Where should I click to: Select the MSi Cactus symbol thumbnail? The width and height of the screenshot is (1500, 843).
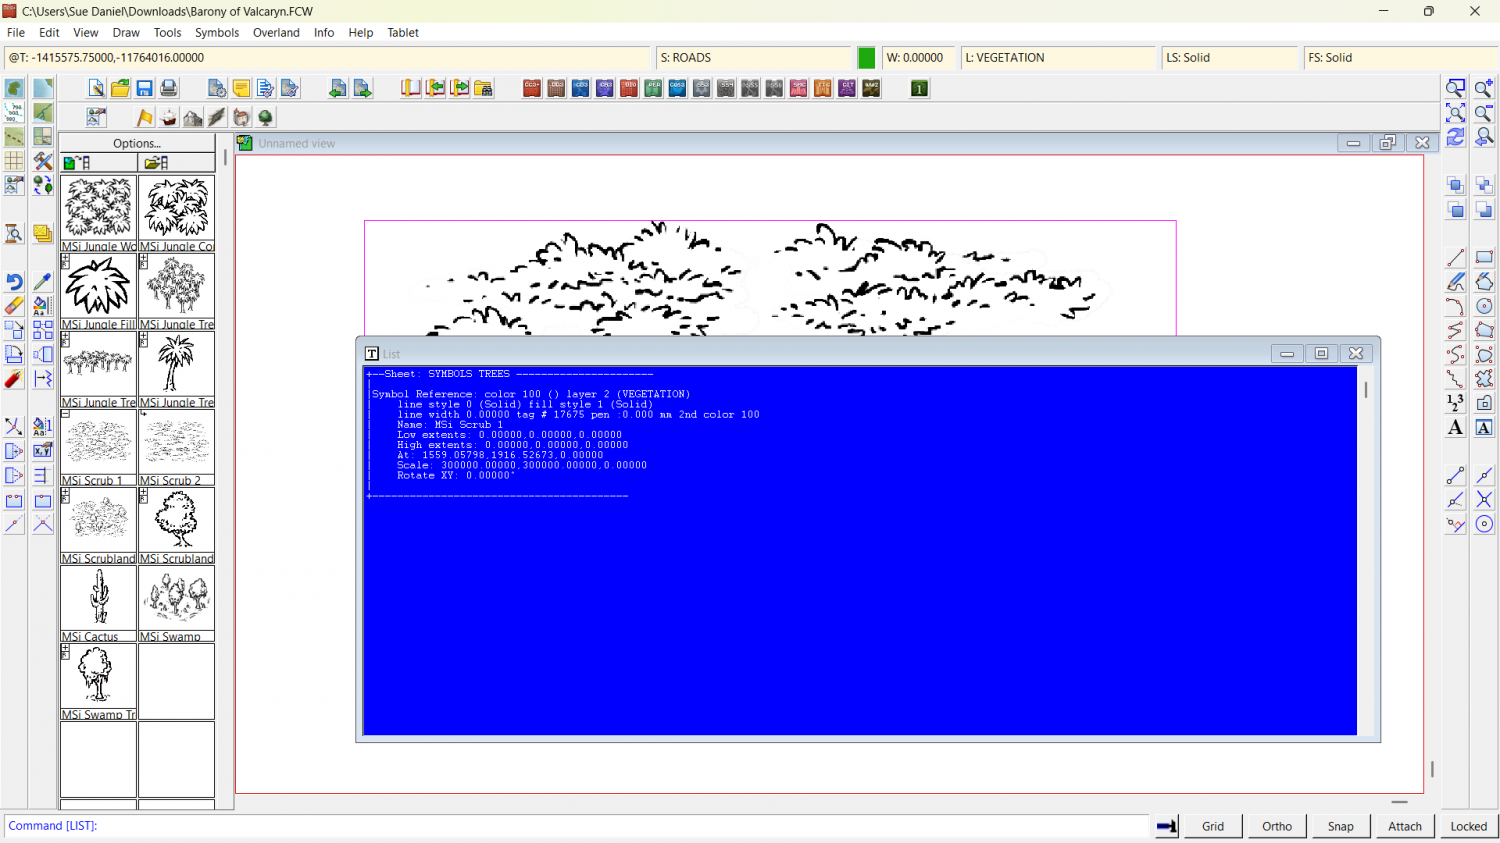(98, 598)
